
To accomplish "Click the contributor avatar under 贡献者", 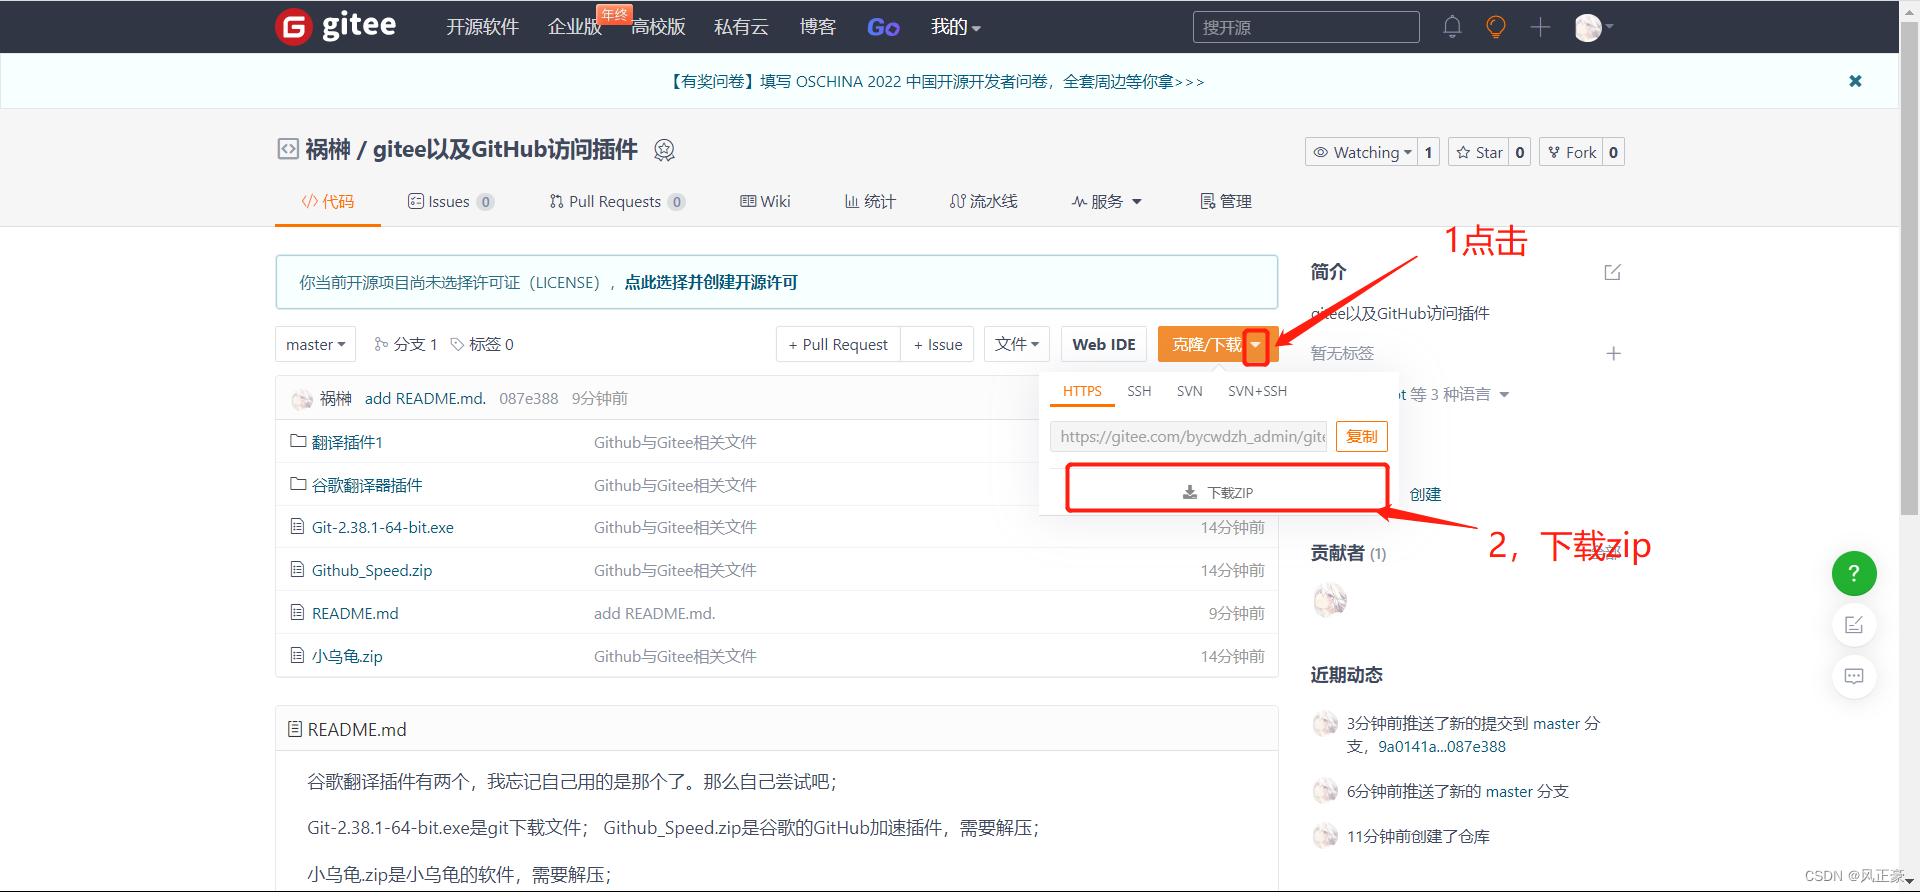I will [1330, 600].
